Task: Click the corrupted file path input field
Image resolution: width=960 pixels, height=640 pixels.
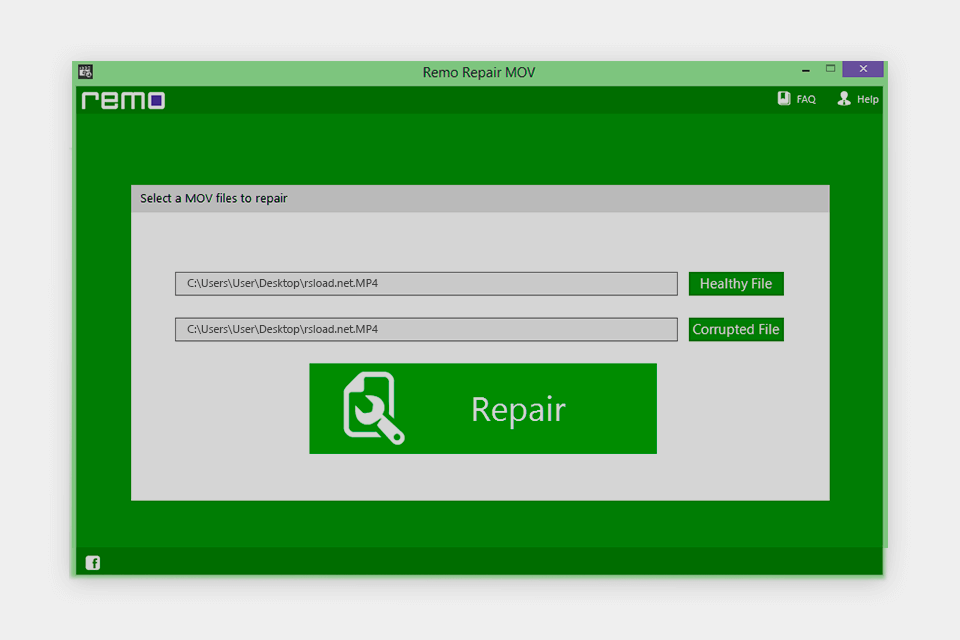Action: [x=425, y=329]
